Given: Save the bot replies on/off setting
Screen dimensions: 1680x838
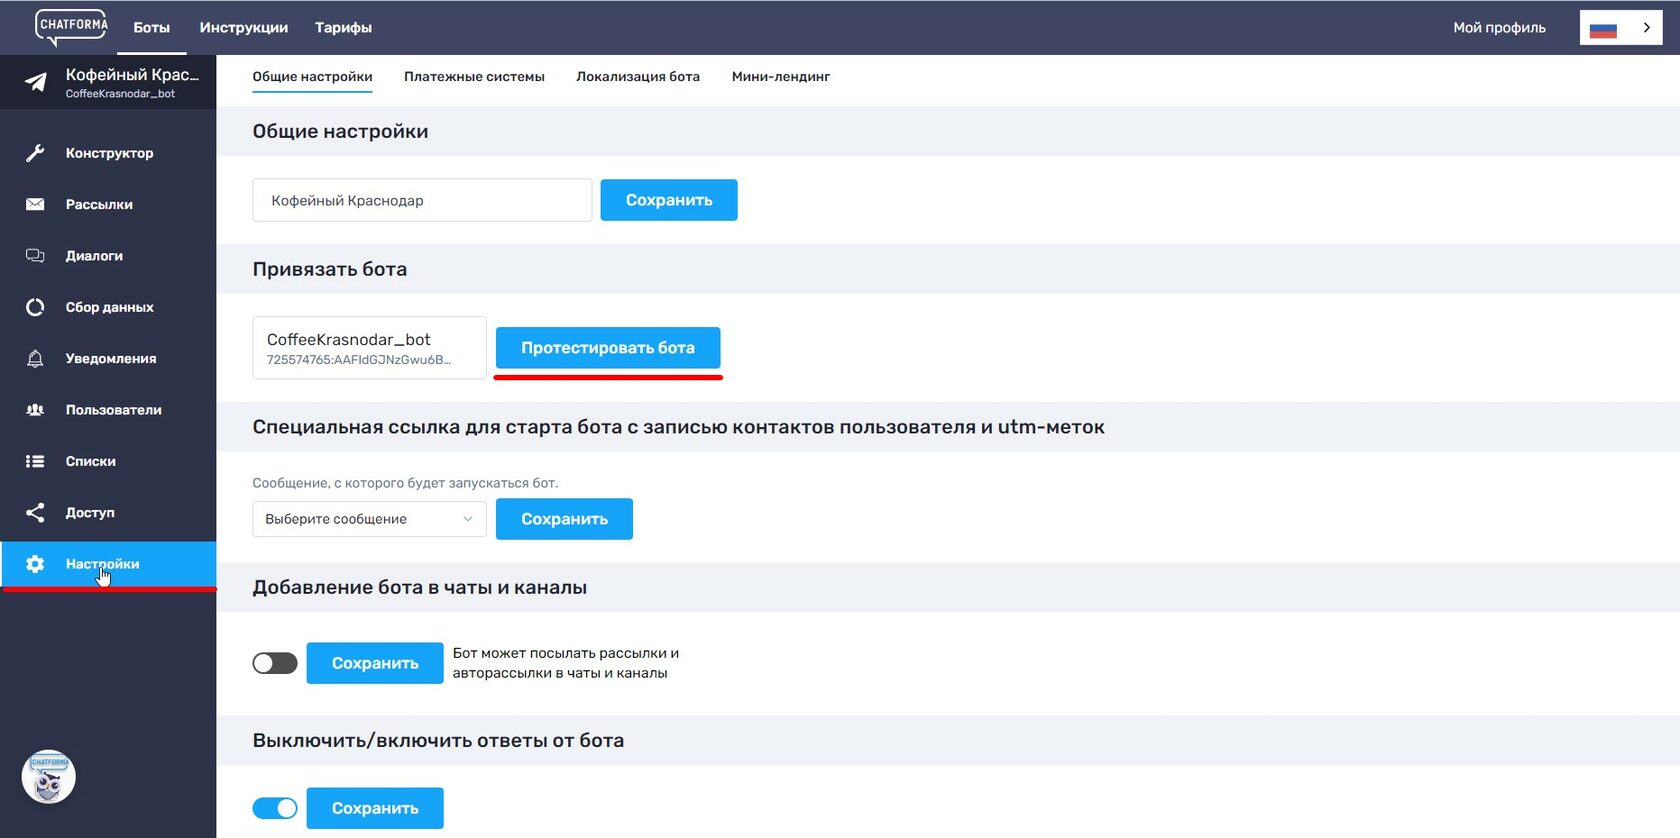Looking at the screenshot, I should click(375, 808).
